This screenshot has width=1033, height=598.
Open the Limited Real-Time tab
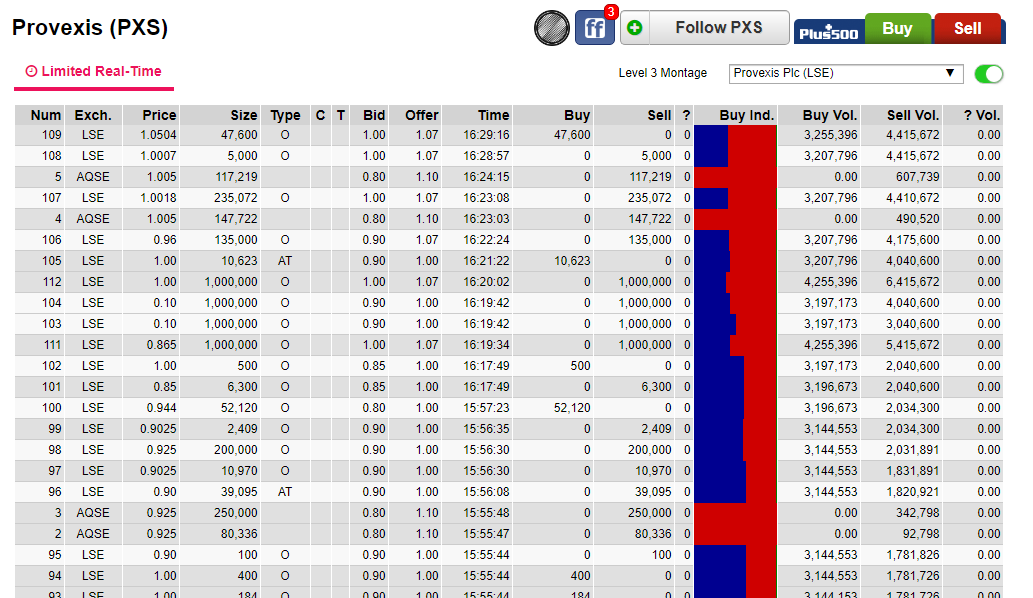tap(94, 72)
